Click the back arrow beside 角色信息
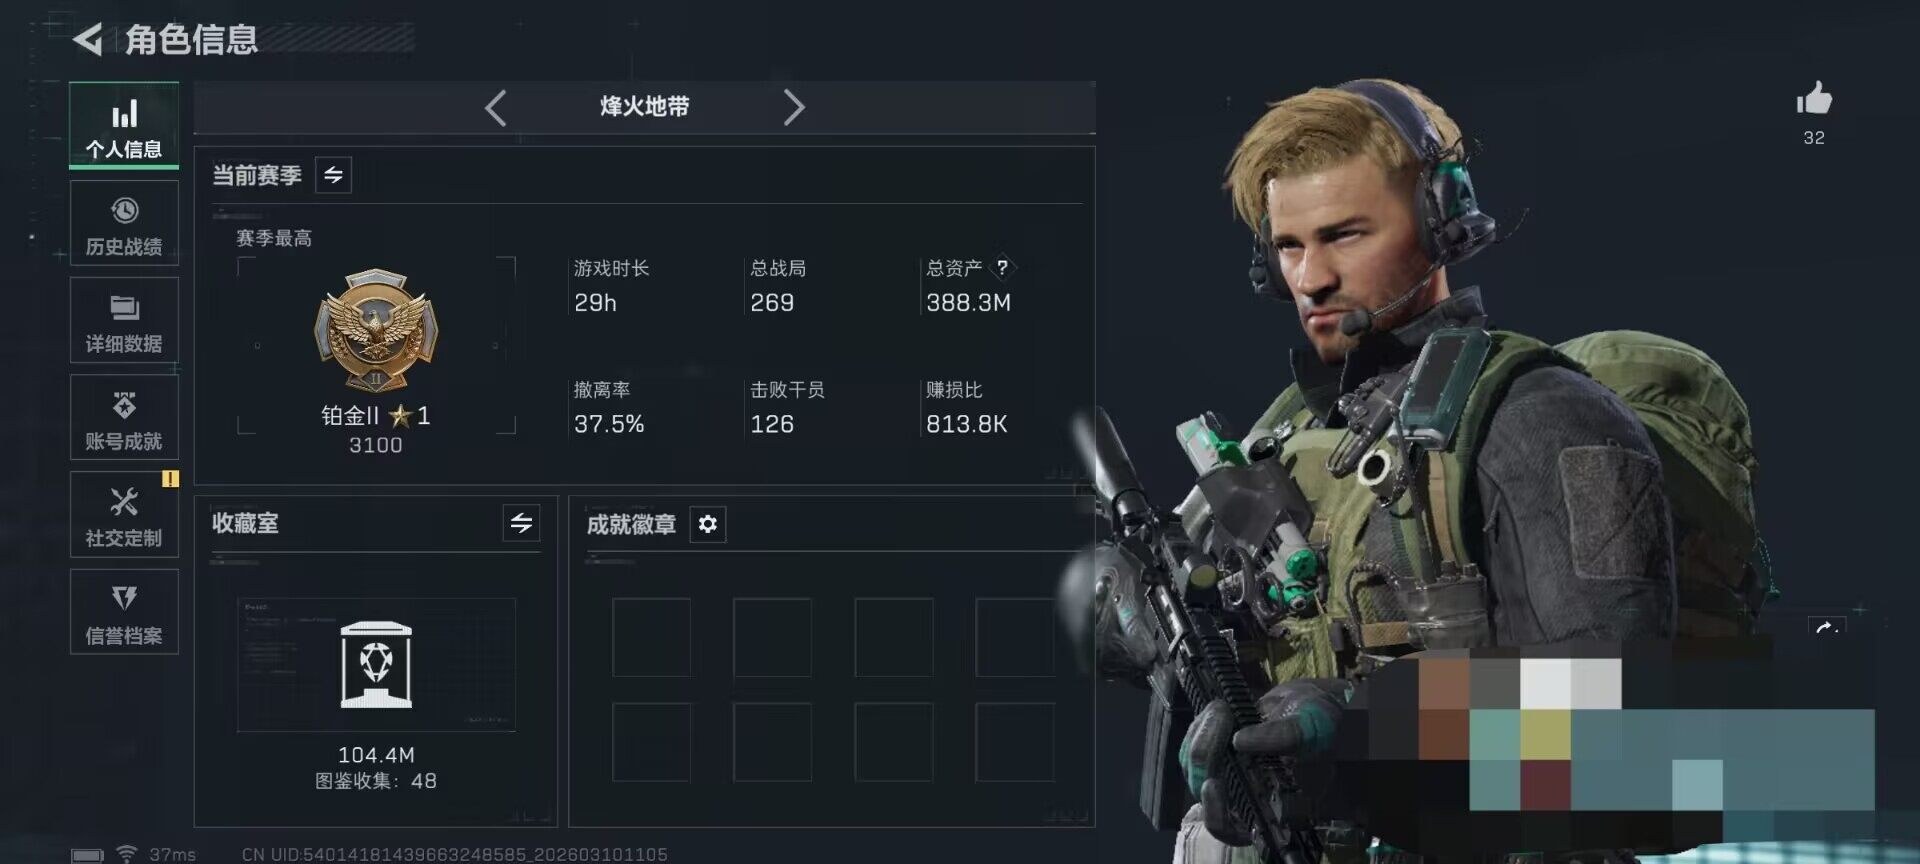Image resolution: width=1920 pixels, height=864 pixels. pyautogui.click(x=88, y=39)
